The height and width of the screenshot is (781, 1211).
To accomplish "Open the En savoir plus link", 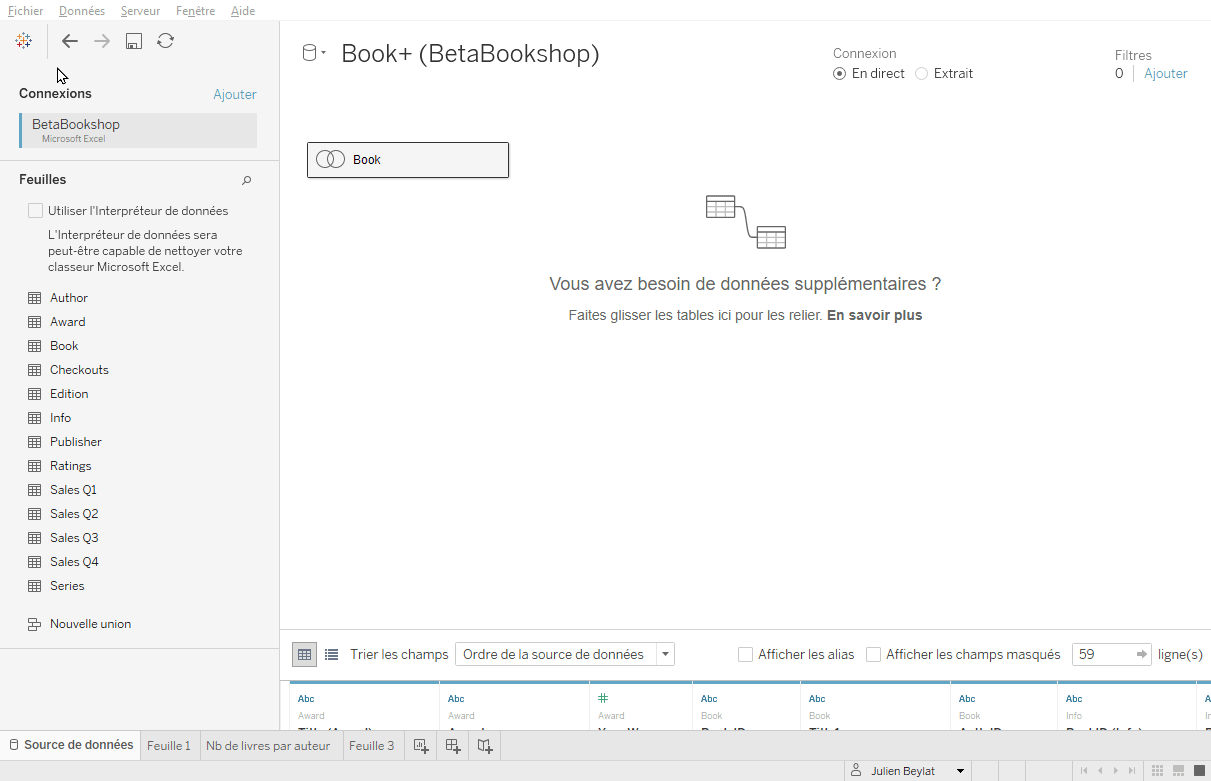I will [x=874, y=315].
